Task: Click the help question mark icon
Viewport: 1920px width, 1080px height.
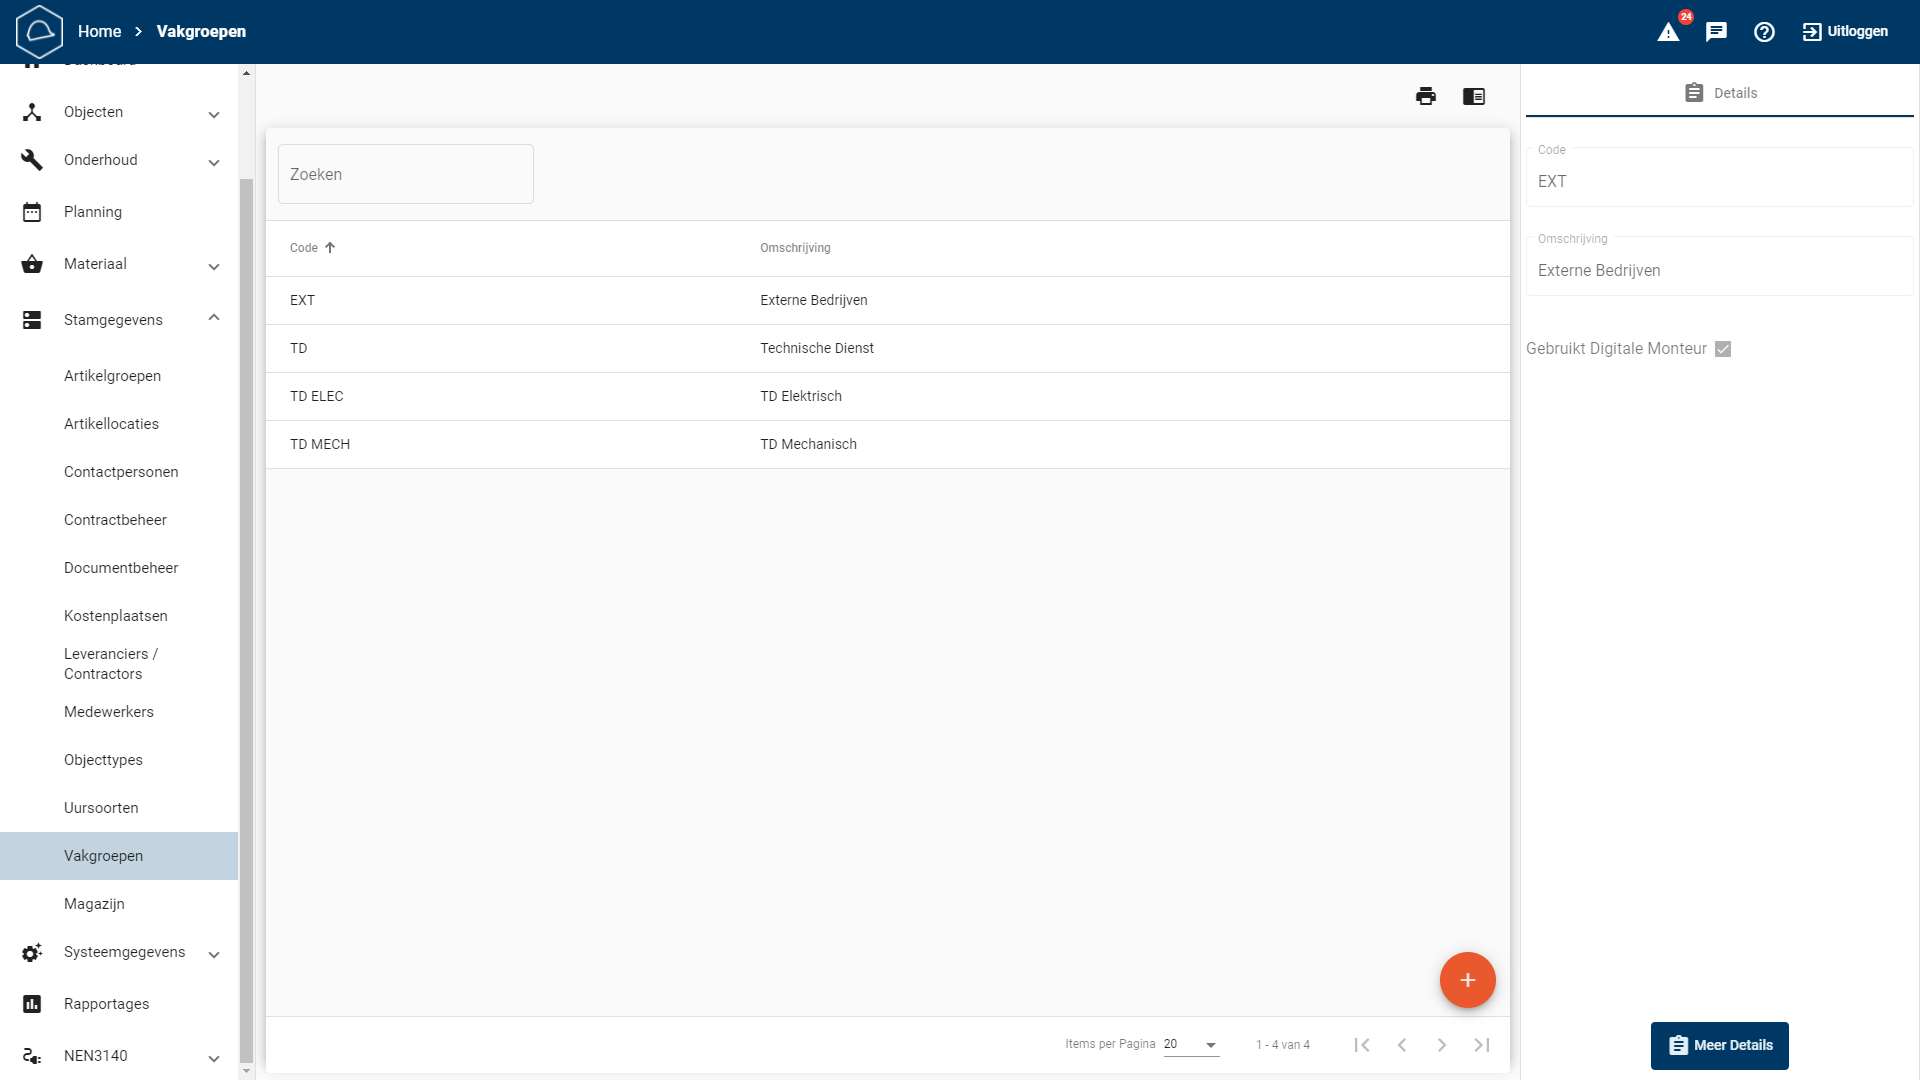Action: pyautogui.click(x=1764, y=32)
